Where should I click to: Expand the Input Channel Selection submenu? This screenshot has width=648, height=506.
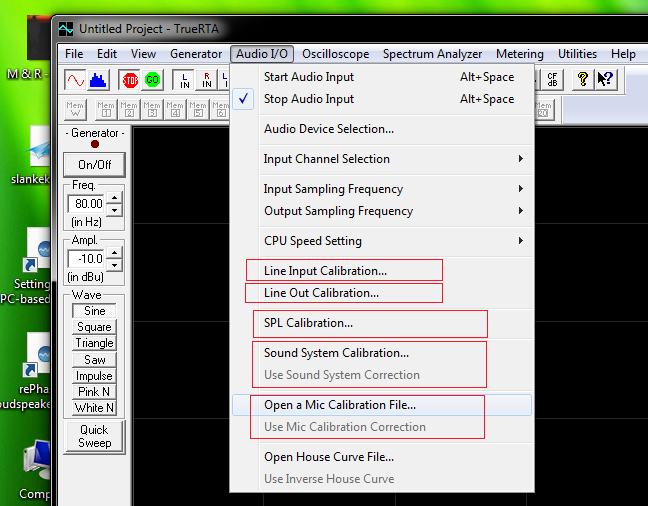click(382, 159)
